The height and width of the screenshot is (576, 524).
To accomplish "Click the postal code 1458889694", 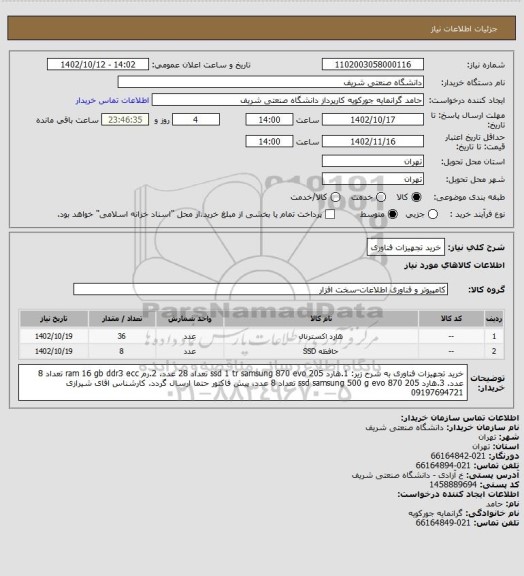I will pos(453,485).
